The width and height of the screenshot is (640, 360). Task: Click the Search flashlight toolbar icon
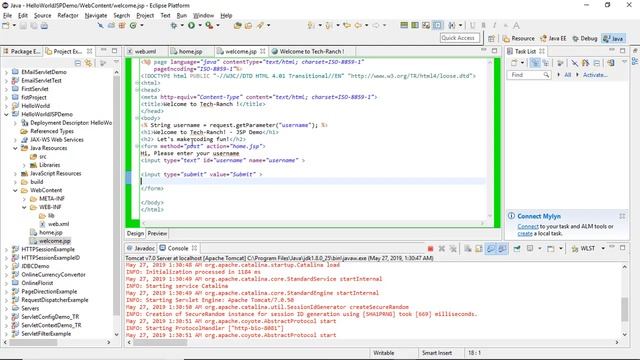pyautogui.click(x=260, y=25)
